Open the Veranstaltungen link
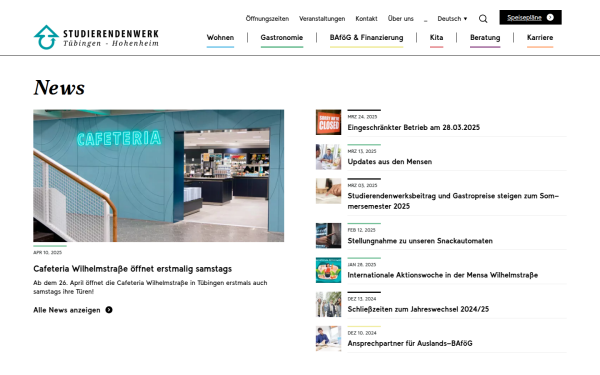This screenshot has height=375, width=600. (322, 18)
